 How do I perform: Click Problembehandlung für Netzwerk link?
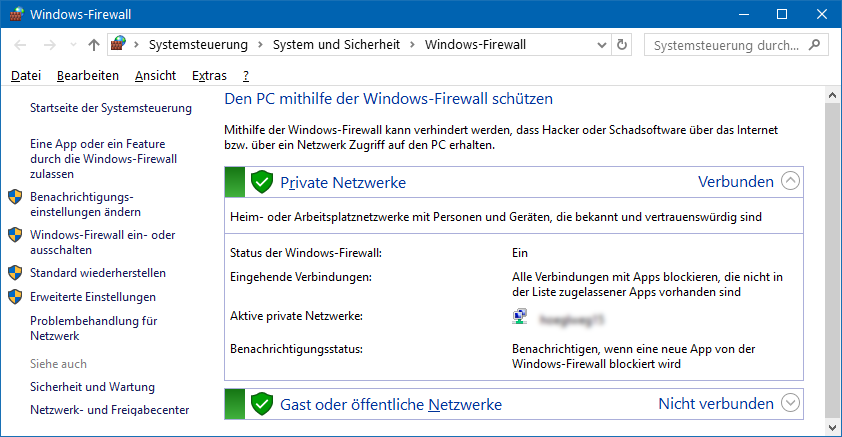(x=94, y=329)
